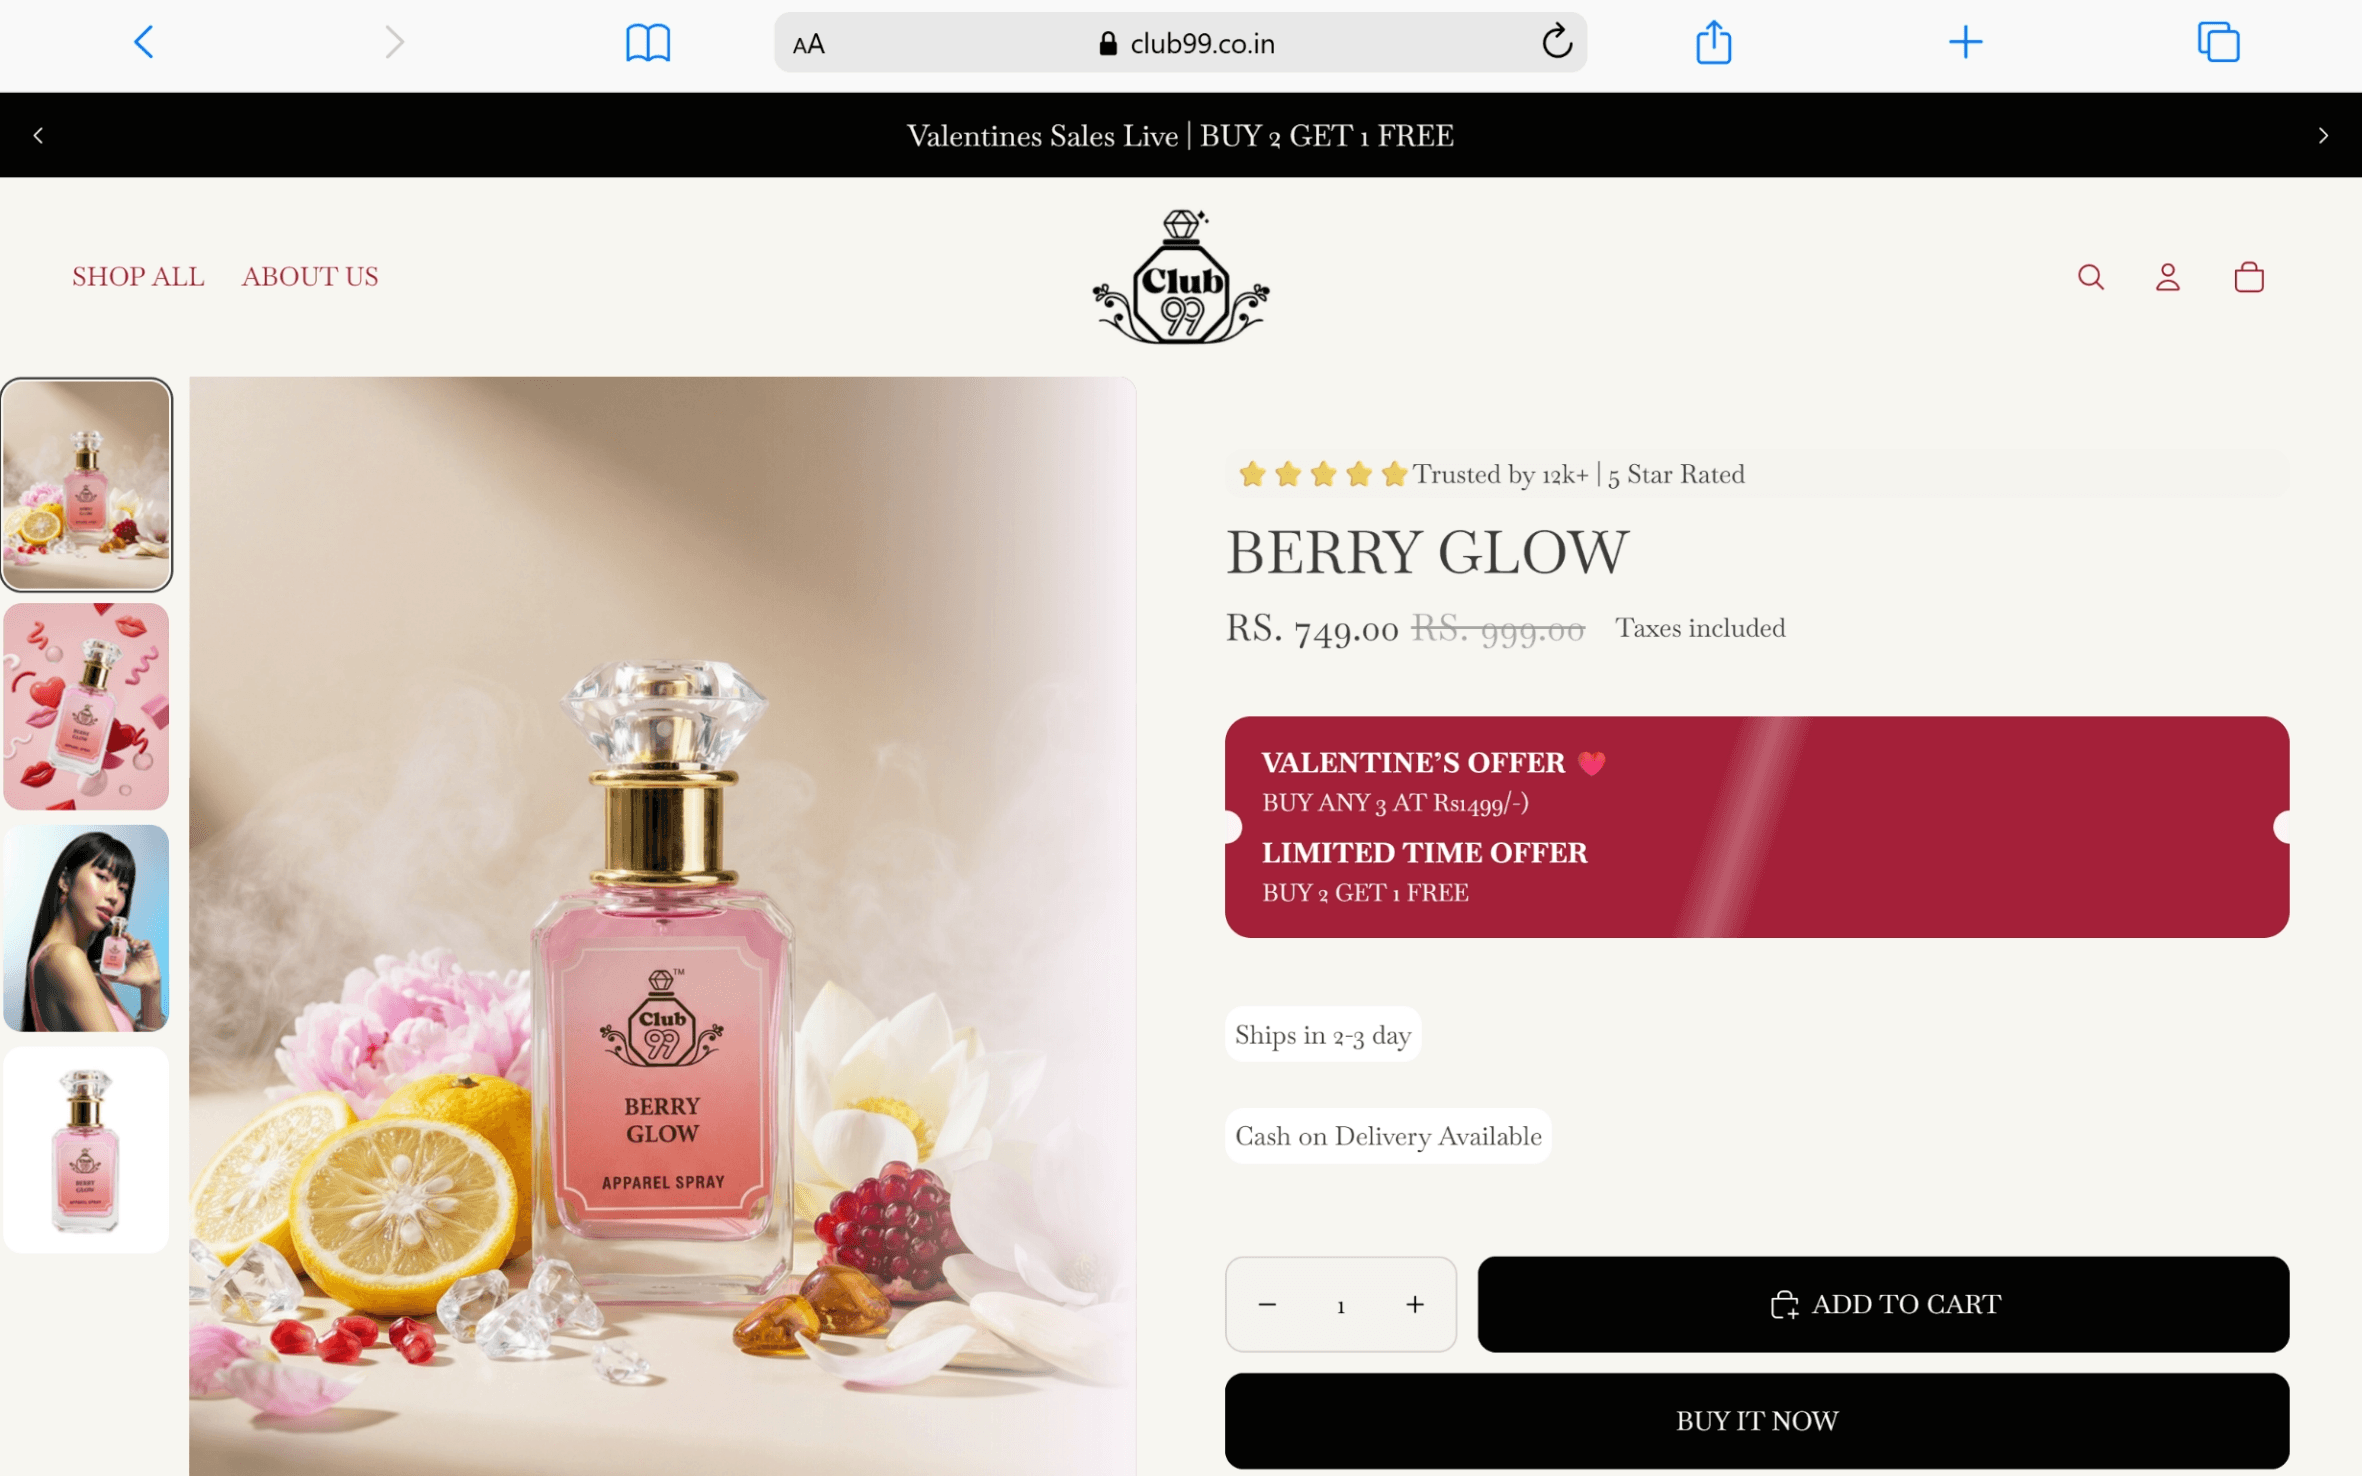Open the ABOUT US menu item
The width and height of the screenshot is (2362, 1476).
pos(310,276)
